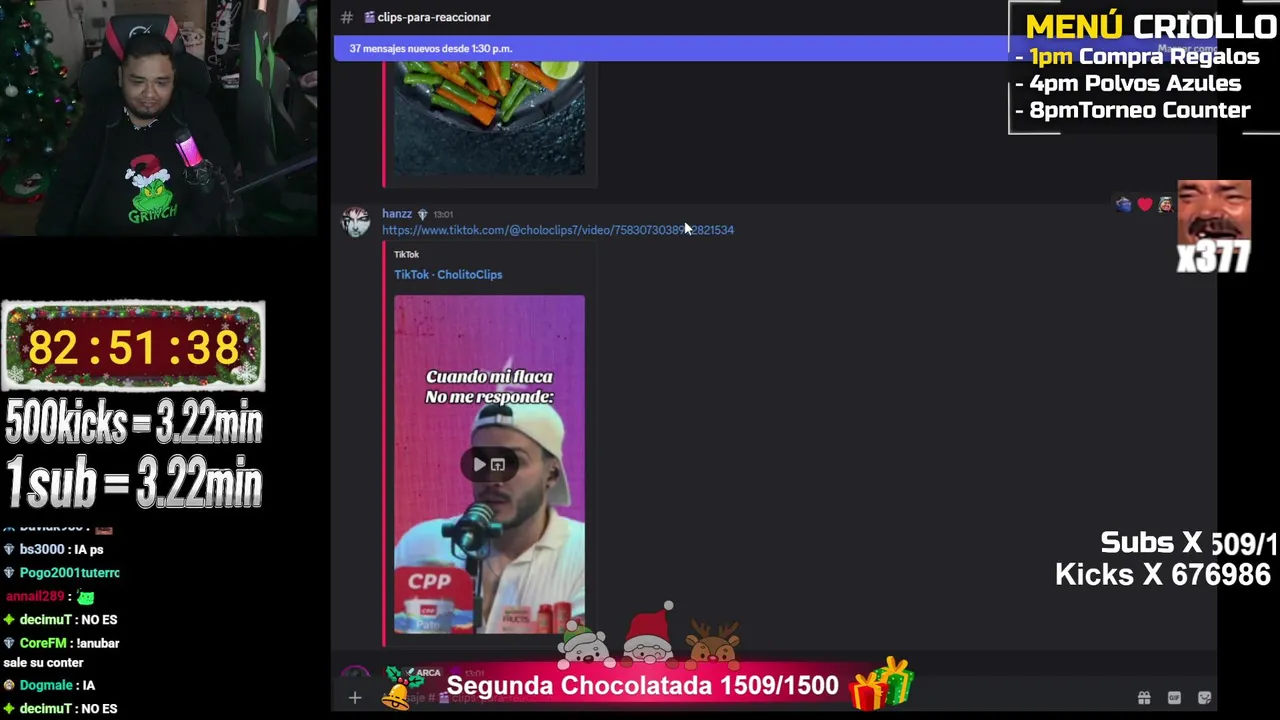Add the blue emoji quick reaction on hanzz's message

coord(1124,204)
